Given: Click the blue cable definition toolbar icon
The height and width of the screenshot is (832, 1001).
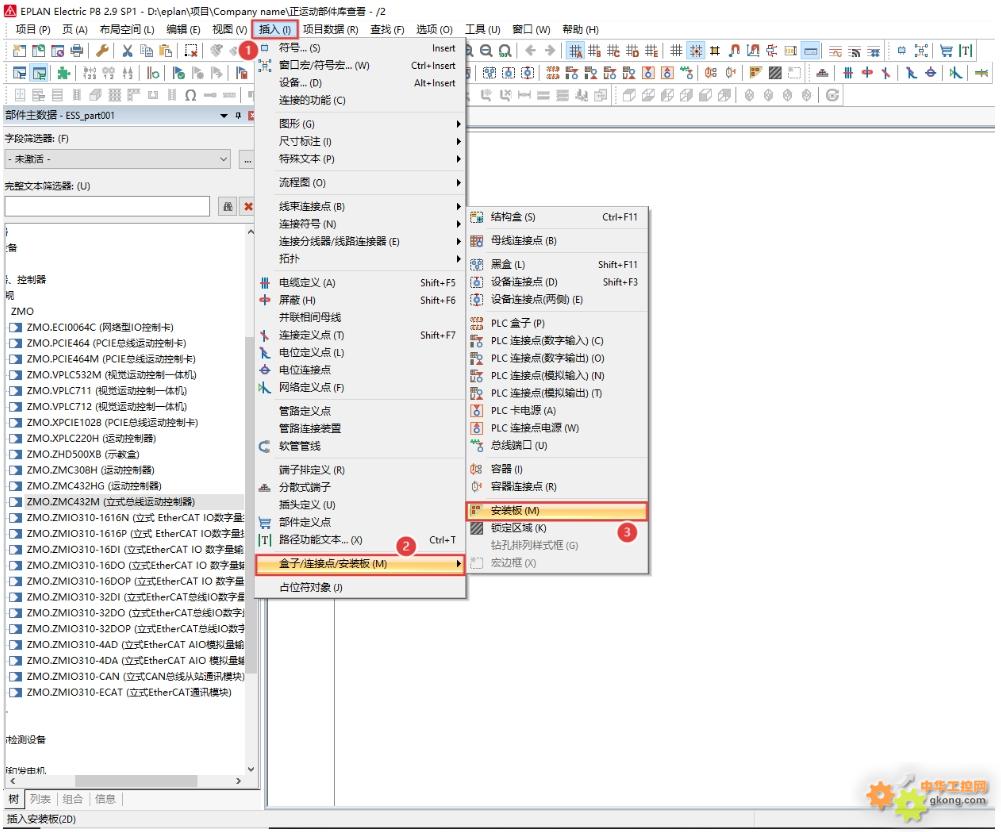Looking at the screenshot, I should tap(848, 73).
